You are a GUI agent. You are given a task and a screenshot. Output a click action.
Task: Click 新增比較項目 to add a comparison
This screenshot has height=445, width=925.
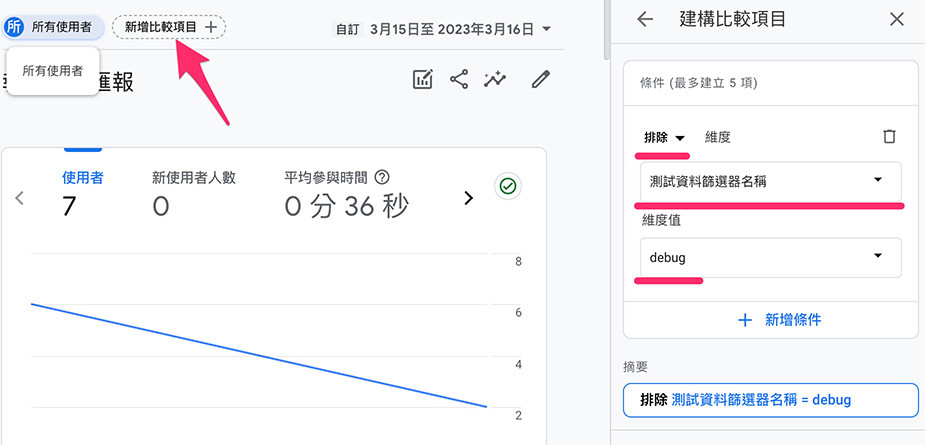point(169,27)
